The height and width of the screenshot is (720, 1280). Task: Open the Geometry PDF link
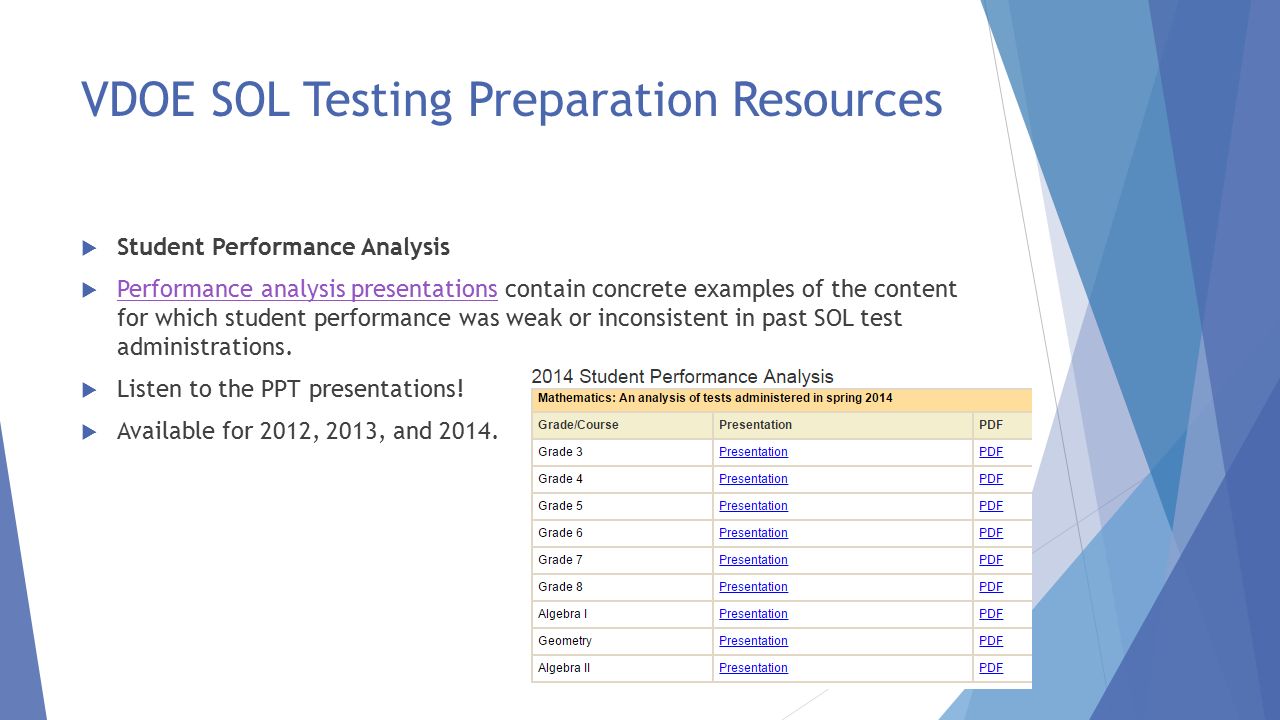point(991,641)
